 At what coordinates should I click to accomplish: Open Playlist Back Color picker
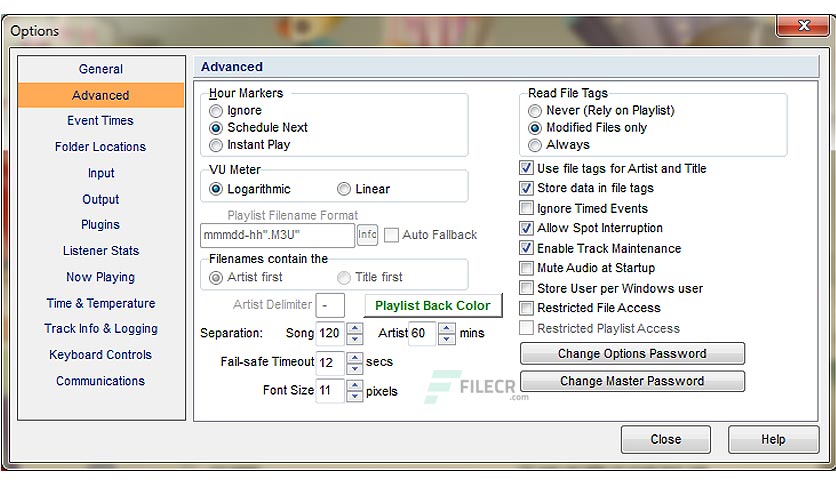[x=433, y=305]
